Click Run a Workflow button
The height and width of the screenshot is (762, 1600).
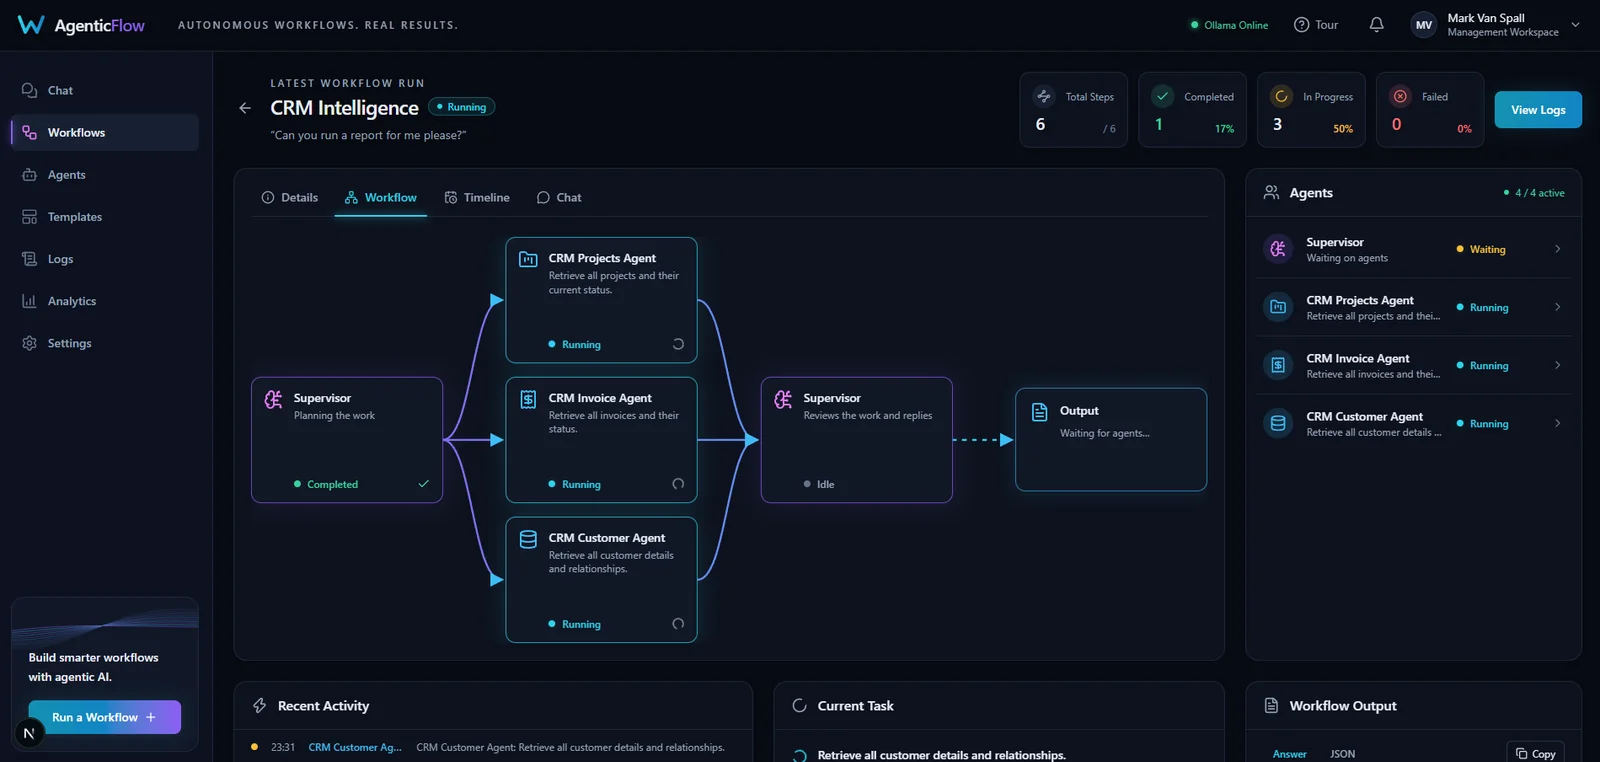(104, 717)
